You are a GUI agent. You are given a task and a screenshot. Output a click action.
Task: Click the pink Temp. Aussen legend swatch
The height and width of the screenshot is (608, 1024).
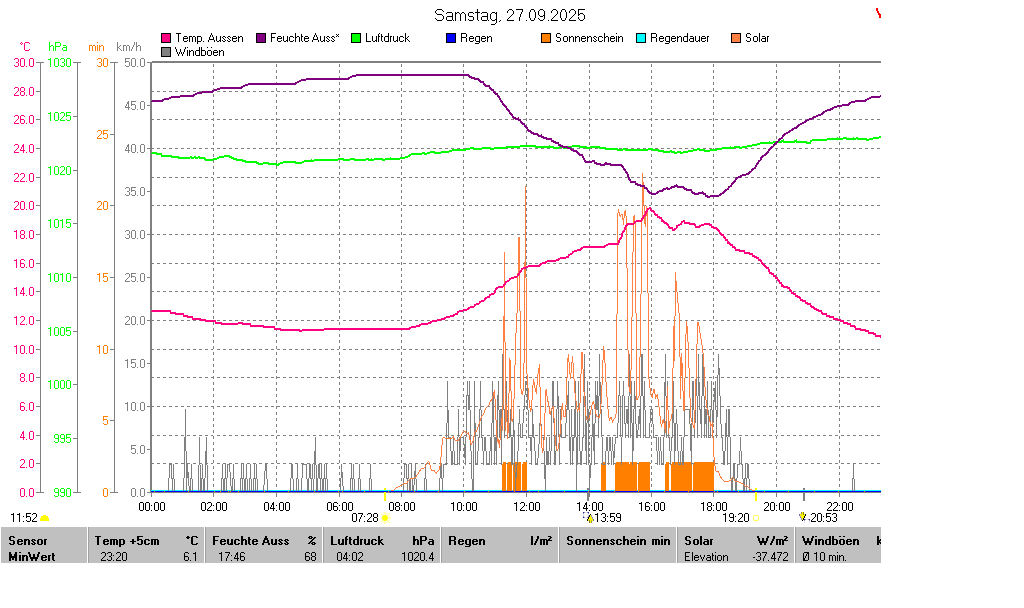tap(166, 38)
